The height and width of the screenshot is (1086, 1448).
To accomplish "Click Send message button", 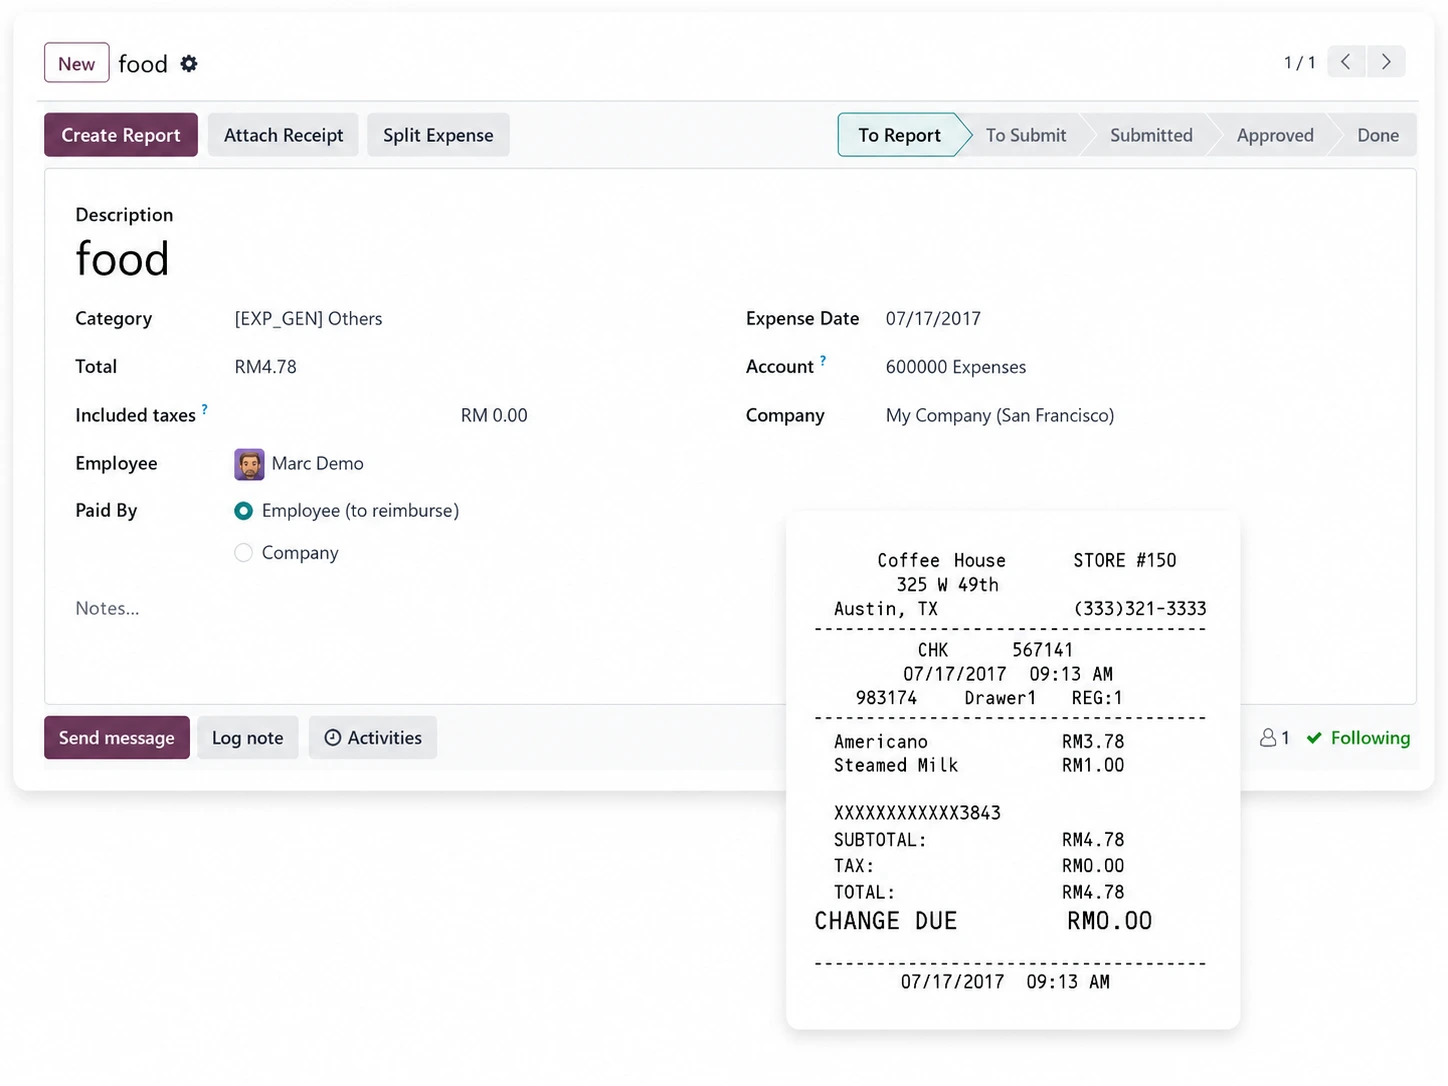I will point(117,738).
